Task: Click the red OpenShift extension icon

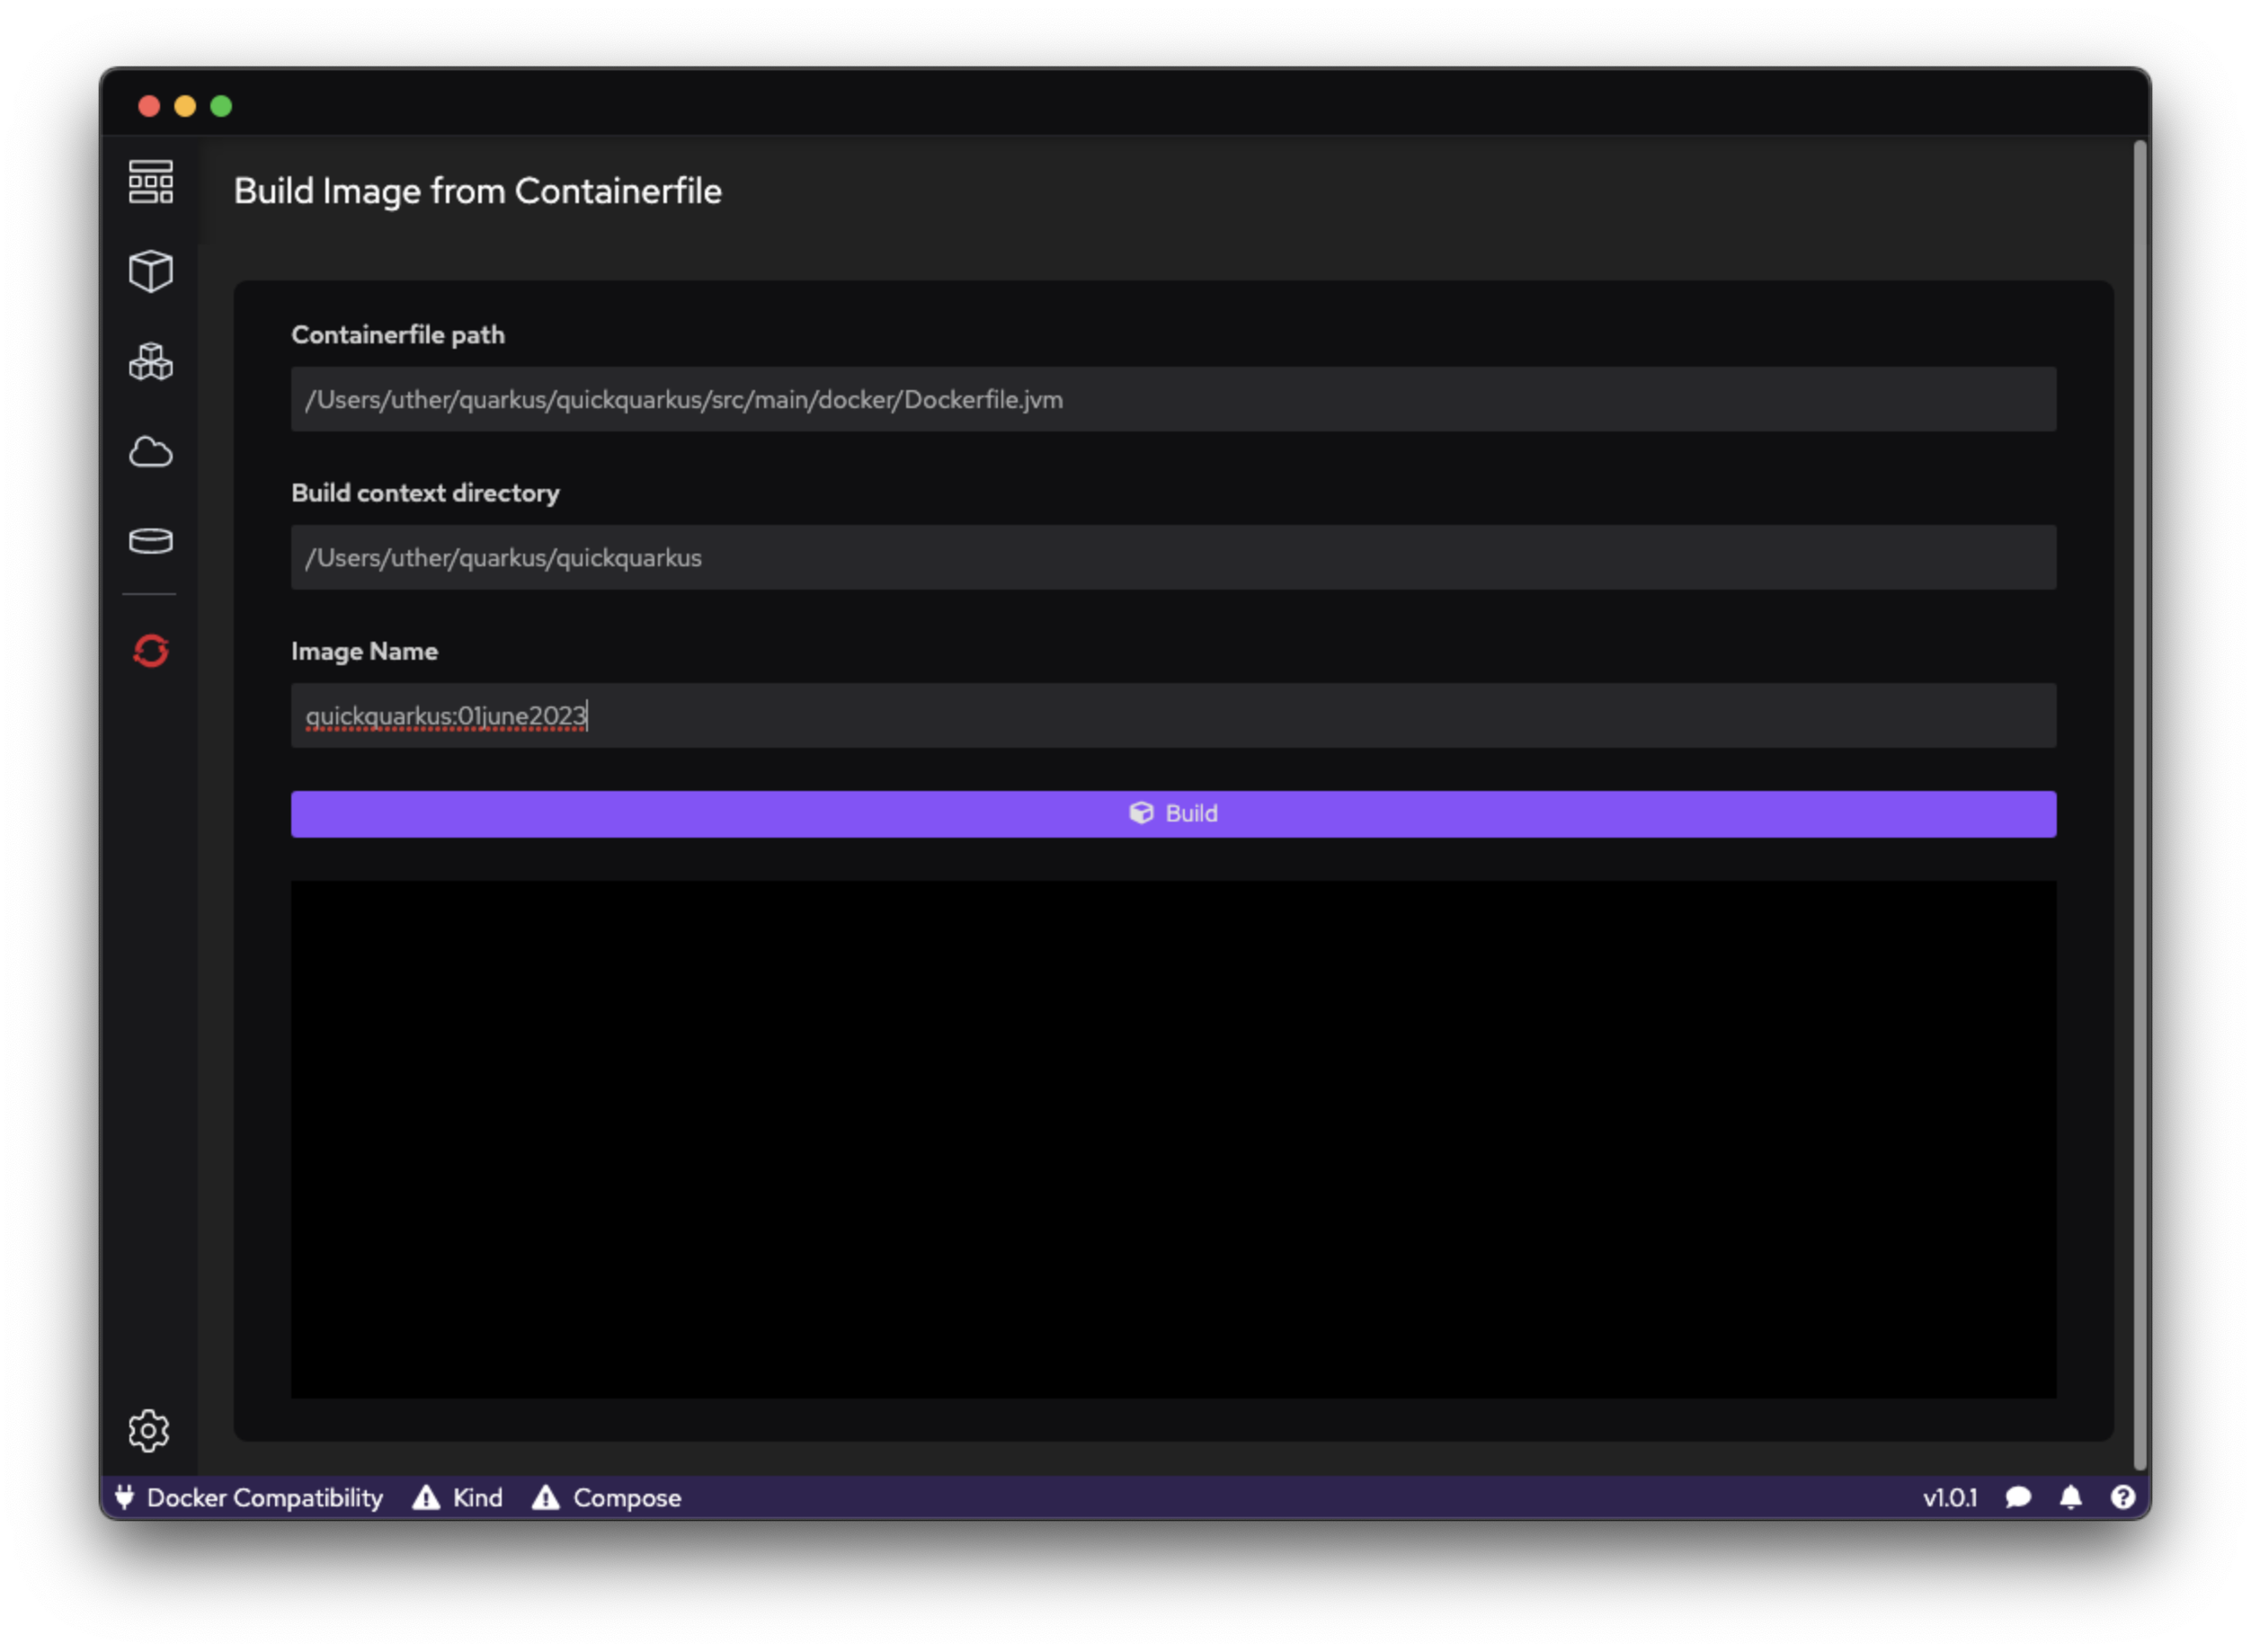Action: coord(151,651)
